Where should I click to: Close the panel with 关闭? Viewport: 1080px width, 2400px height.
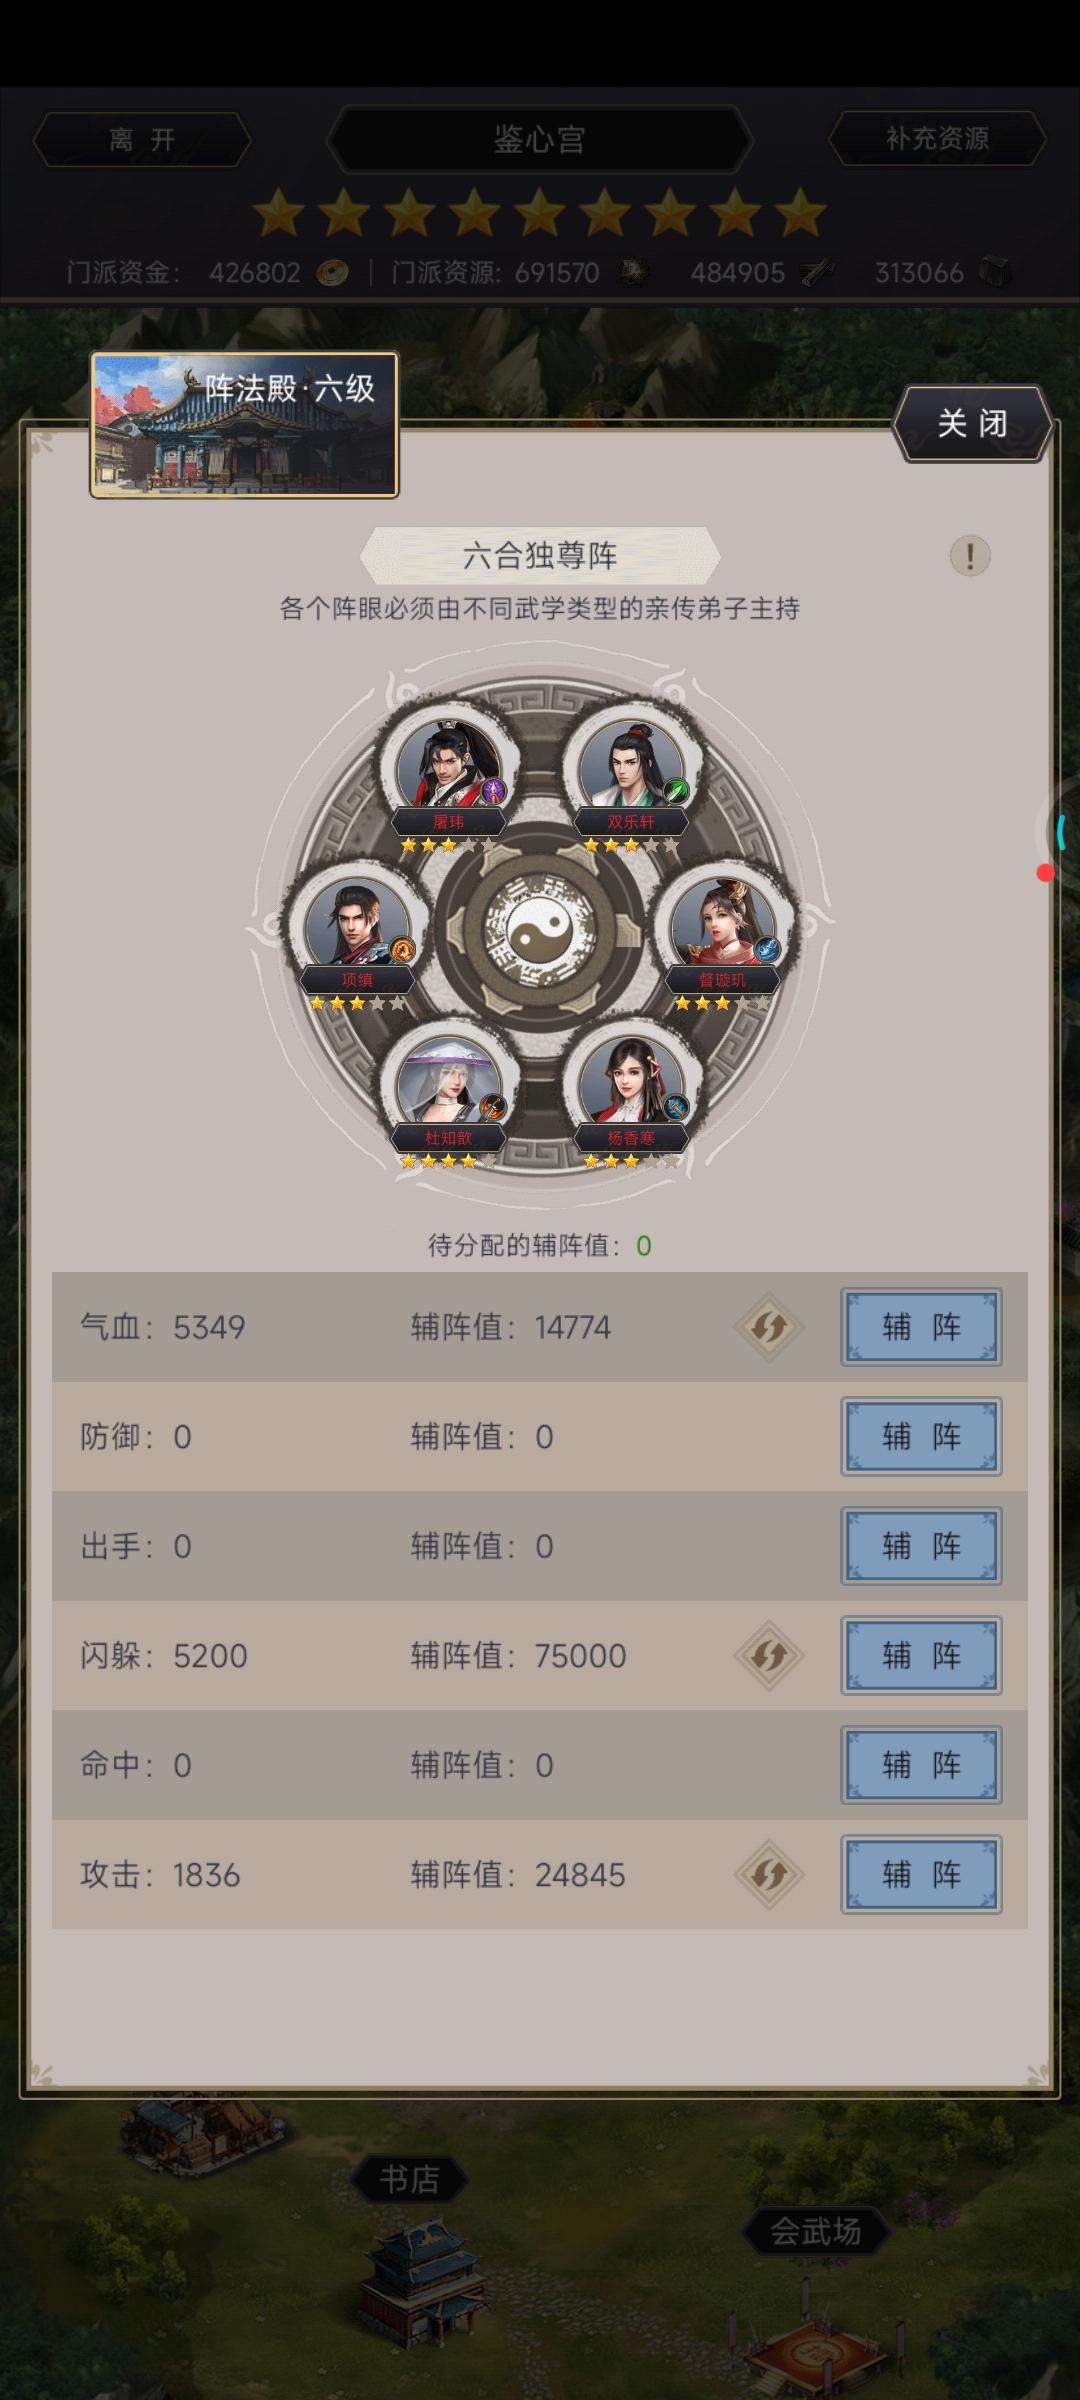tap(972, 423)
